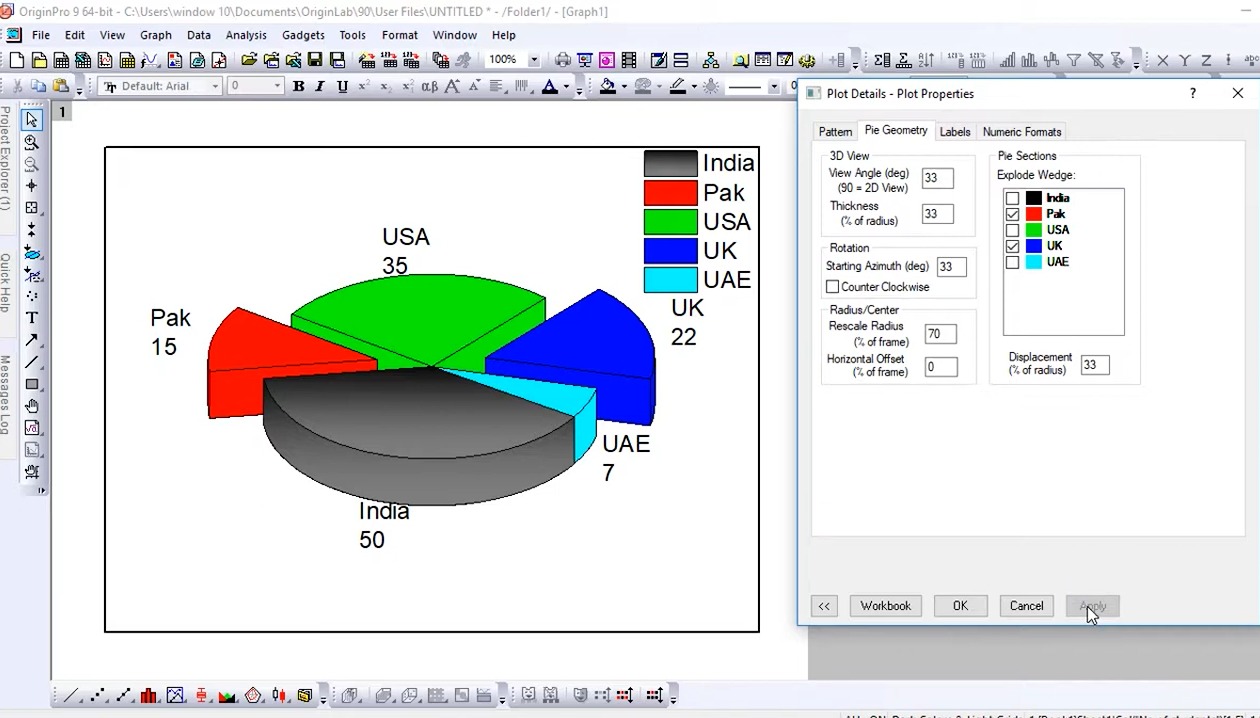
Task: Click the Apply button
Action: pos(1093,606)
